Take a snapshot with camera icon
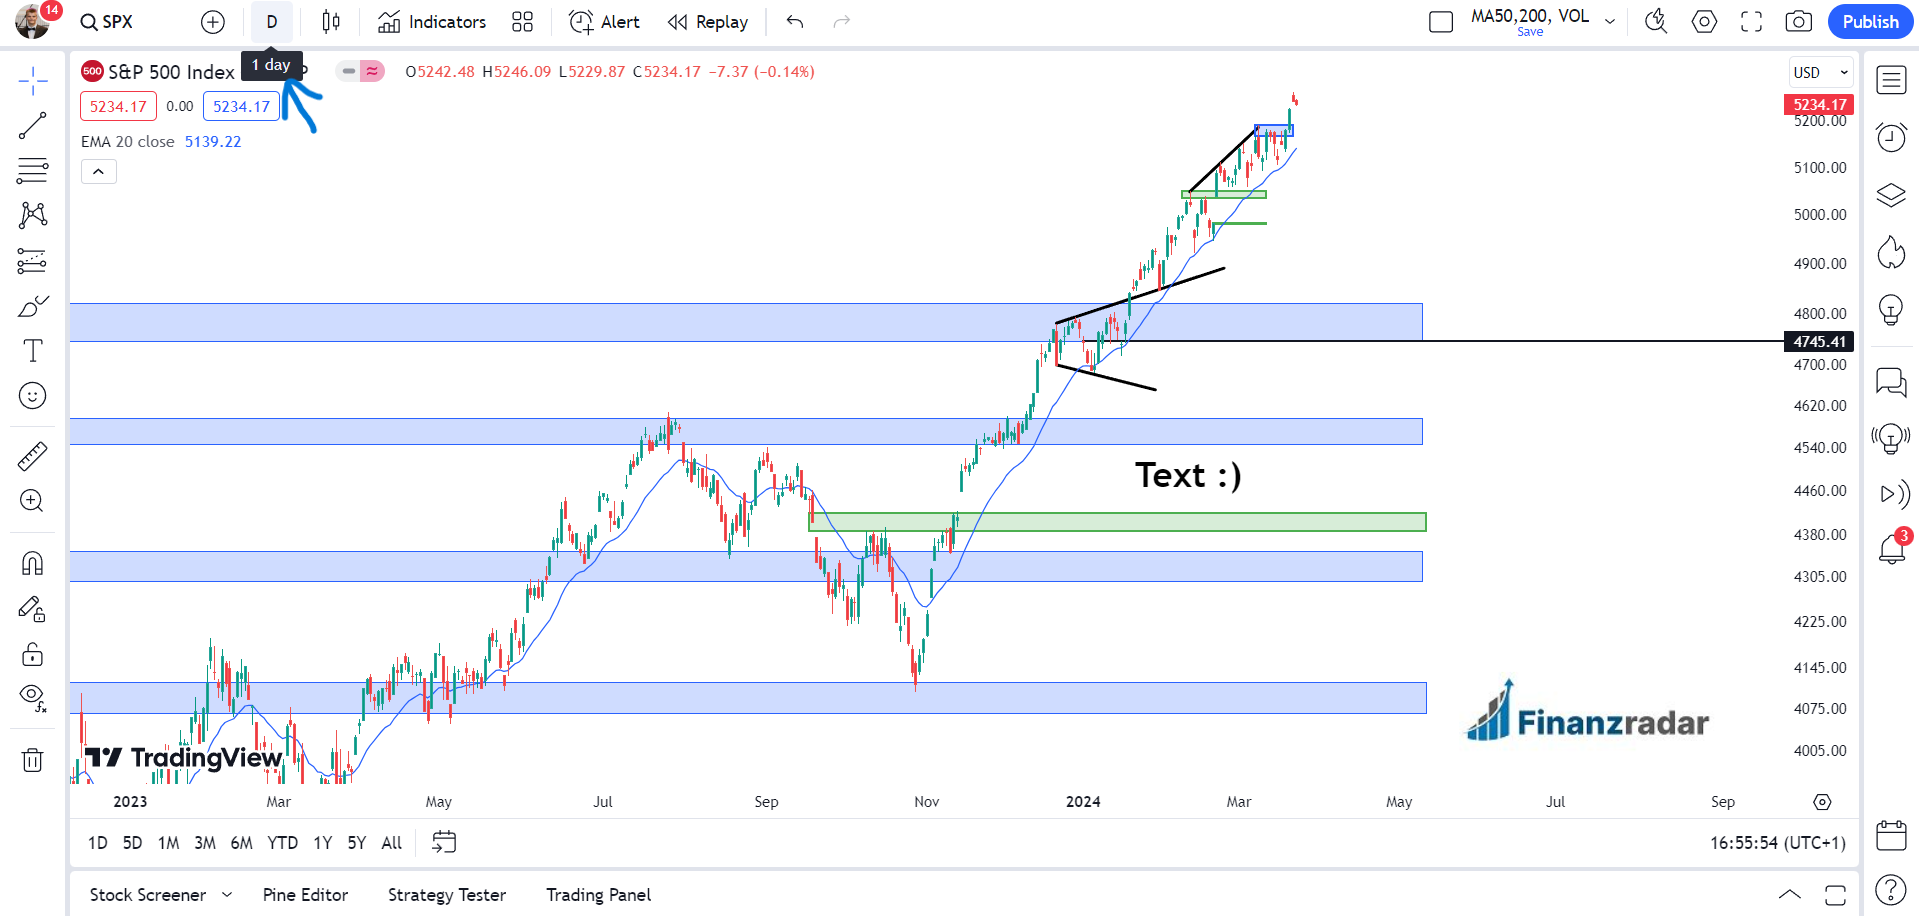The height and width of the screenshot is (916, 1919). [x=1798, y=22]
